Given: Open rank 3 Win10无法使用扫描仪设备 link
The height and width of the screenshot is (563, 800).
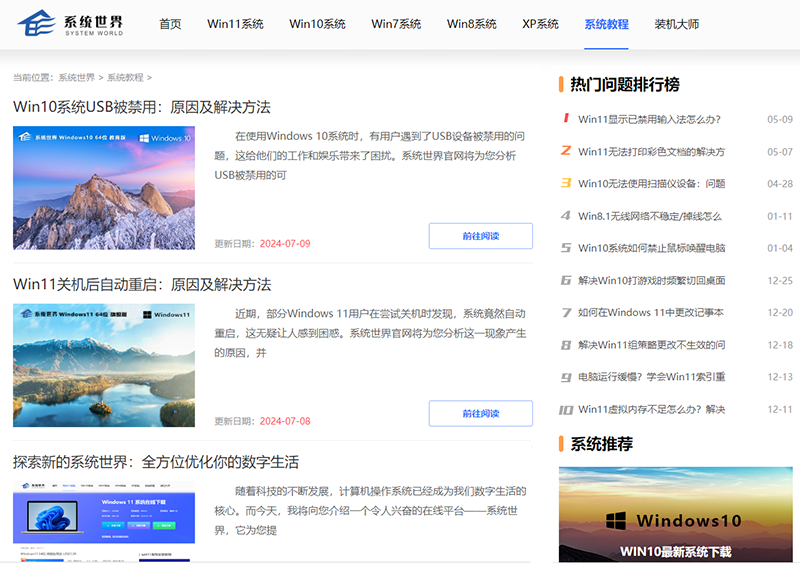Looking at the screenshot, I should click(651, 184).
